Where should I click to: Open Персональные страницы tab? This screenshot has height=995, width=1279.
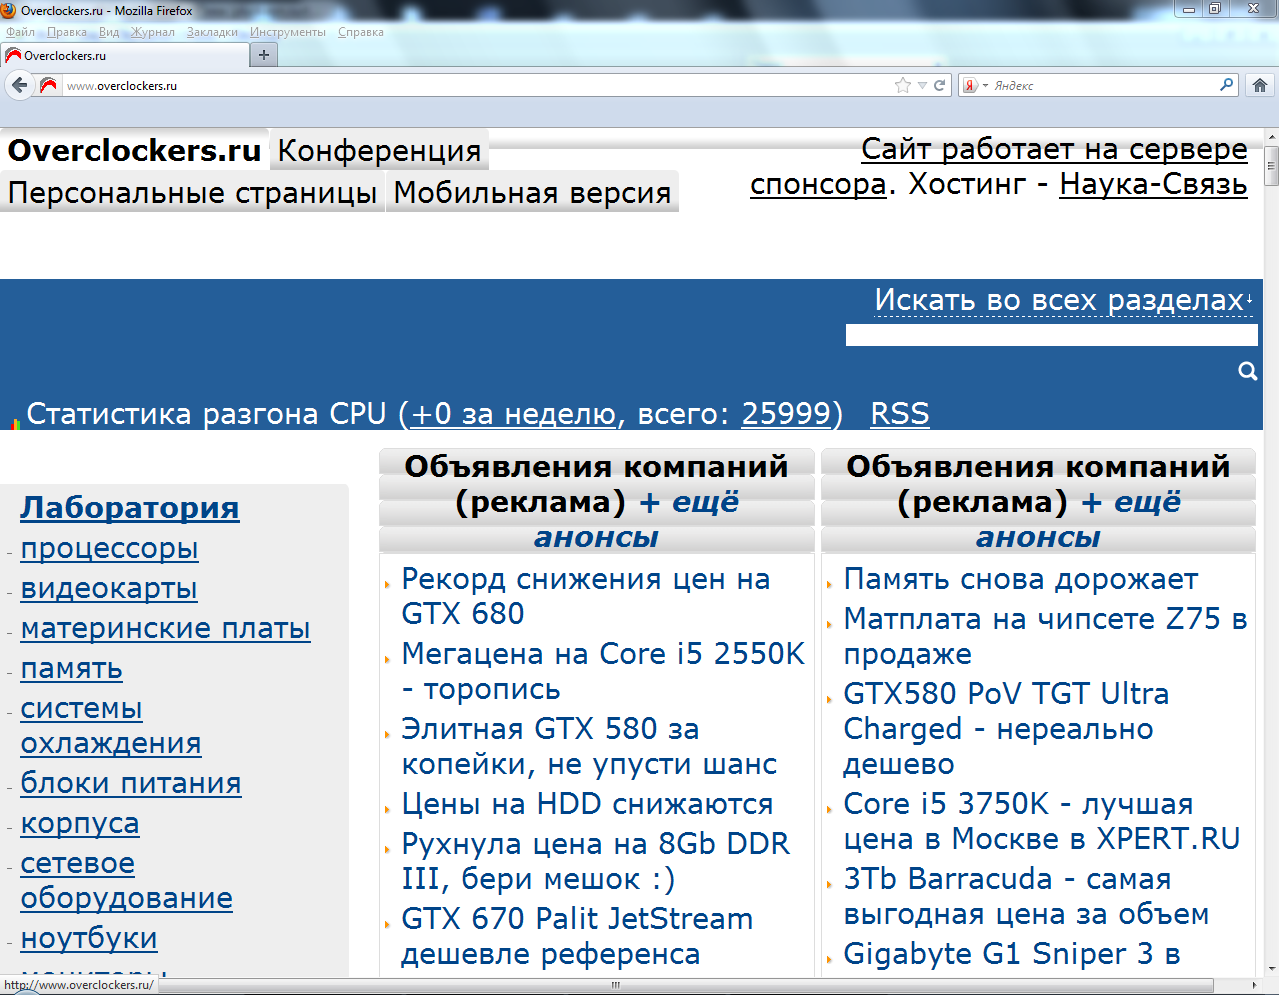pos(192,192)
